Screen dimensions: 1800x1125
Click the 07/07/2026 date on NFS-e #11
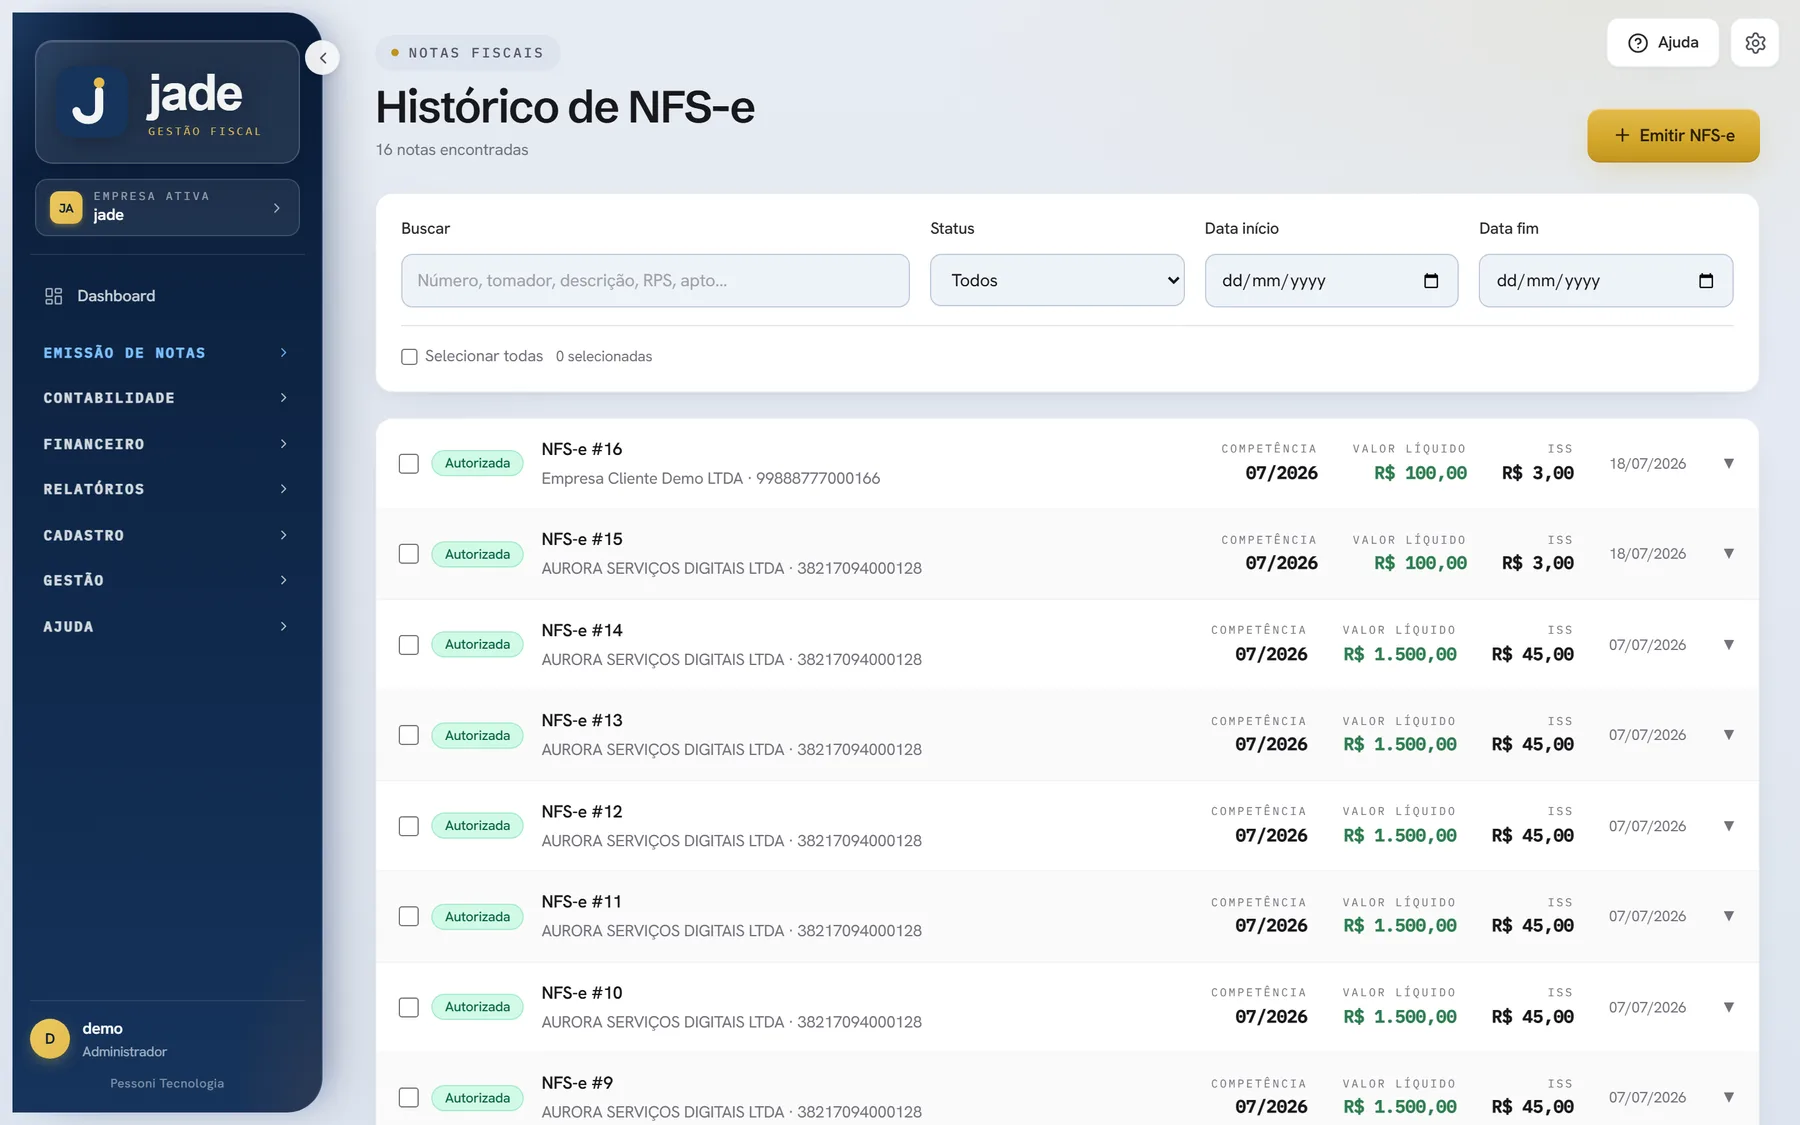pos(1647,916)
